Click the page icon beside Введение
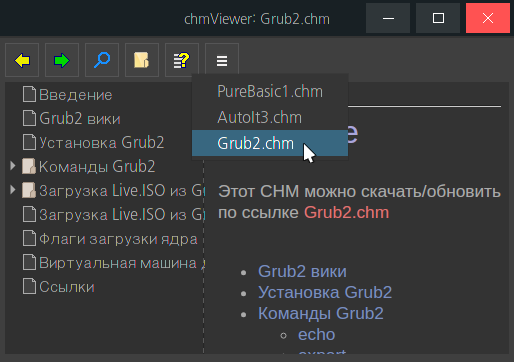 [29, 94]
